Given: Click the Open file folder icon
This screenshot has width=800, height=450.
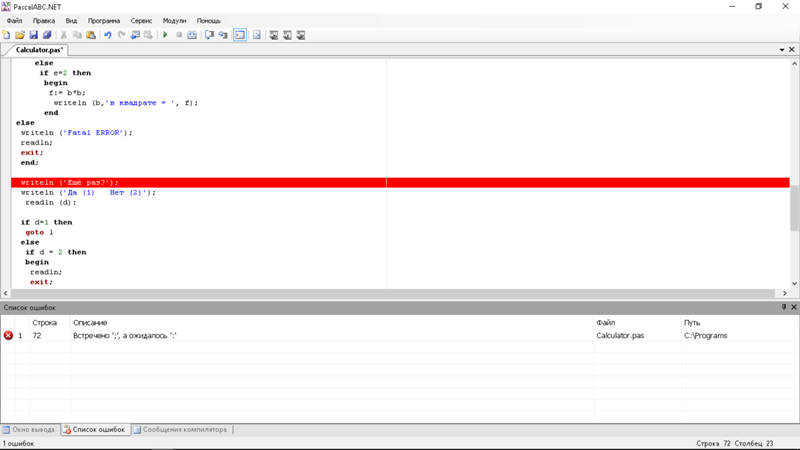Looking at the screenshot, I should 19,35.
